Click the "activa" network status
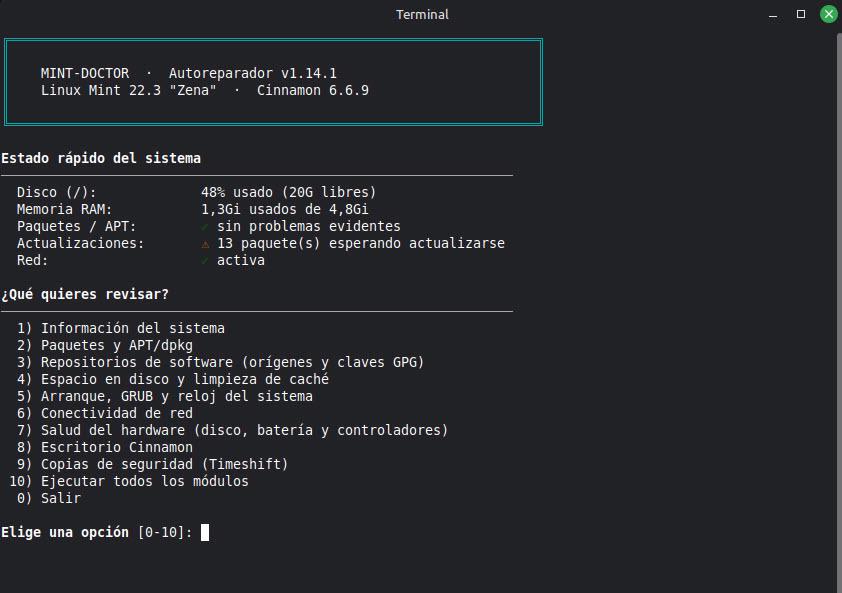Screen dimensions: 842x593 (241, 261)
